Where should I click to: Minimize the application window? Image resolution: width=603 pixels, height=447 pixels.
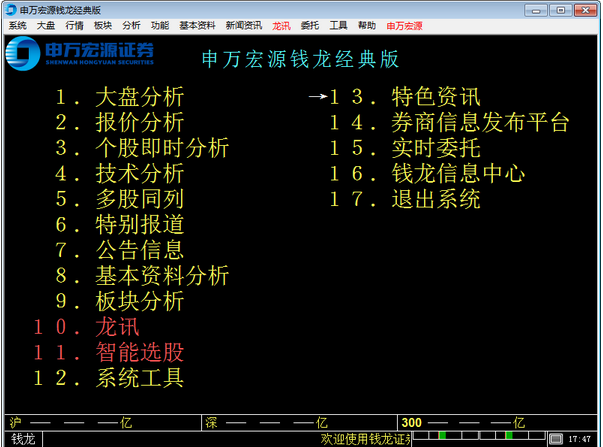[x=536, y=10]
